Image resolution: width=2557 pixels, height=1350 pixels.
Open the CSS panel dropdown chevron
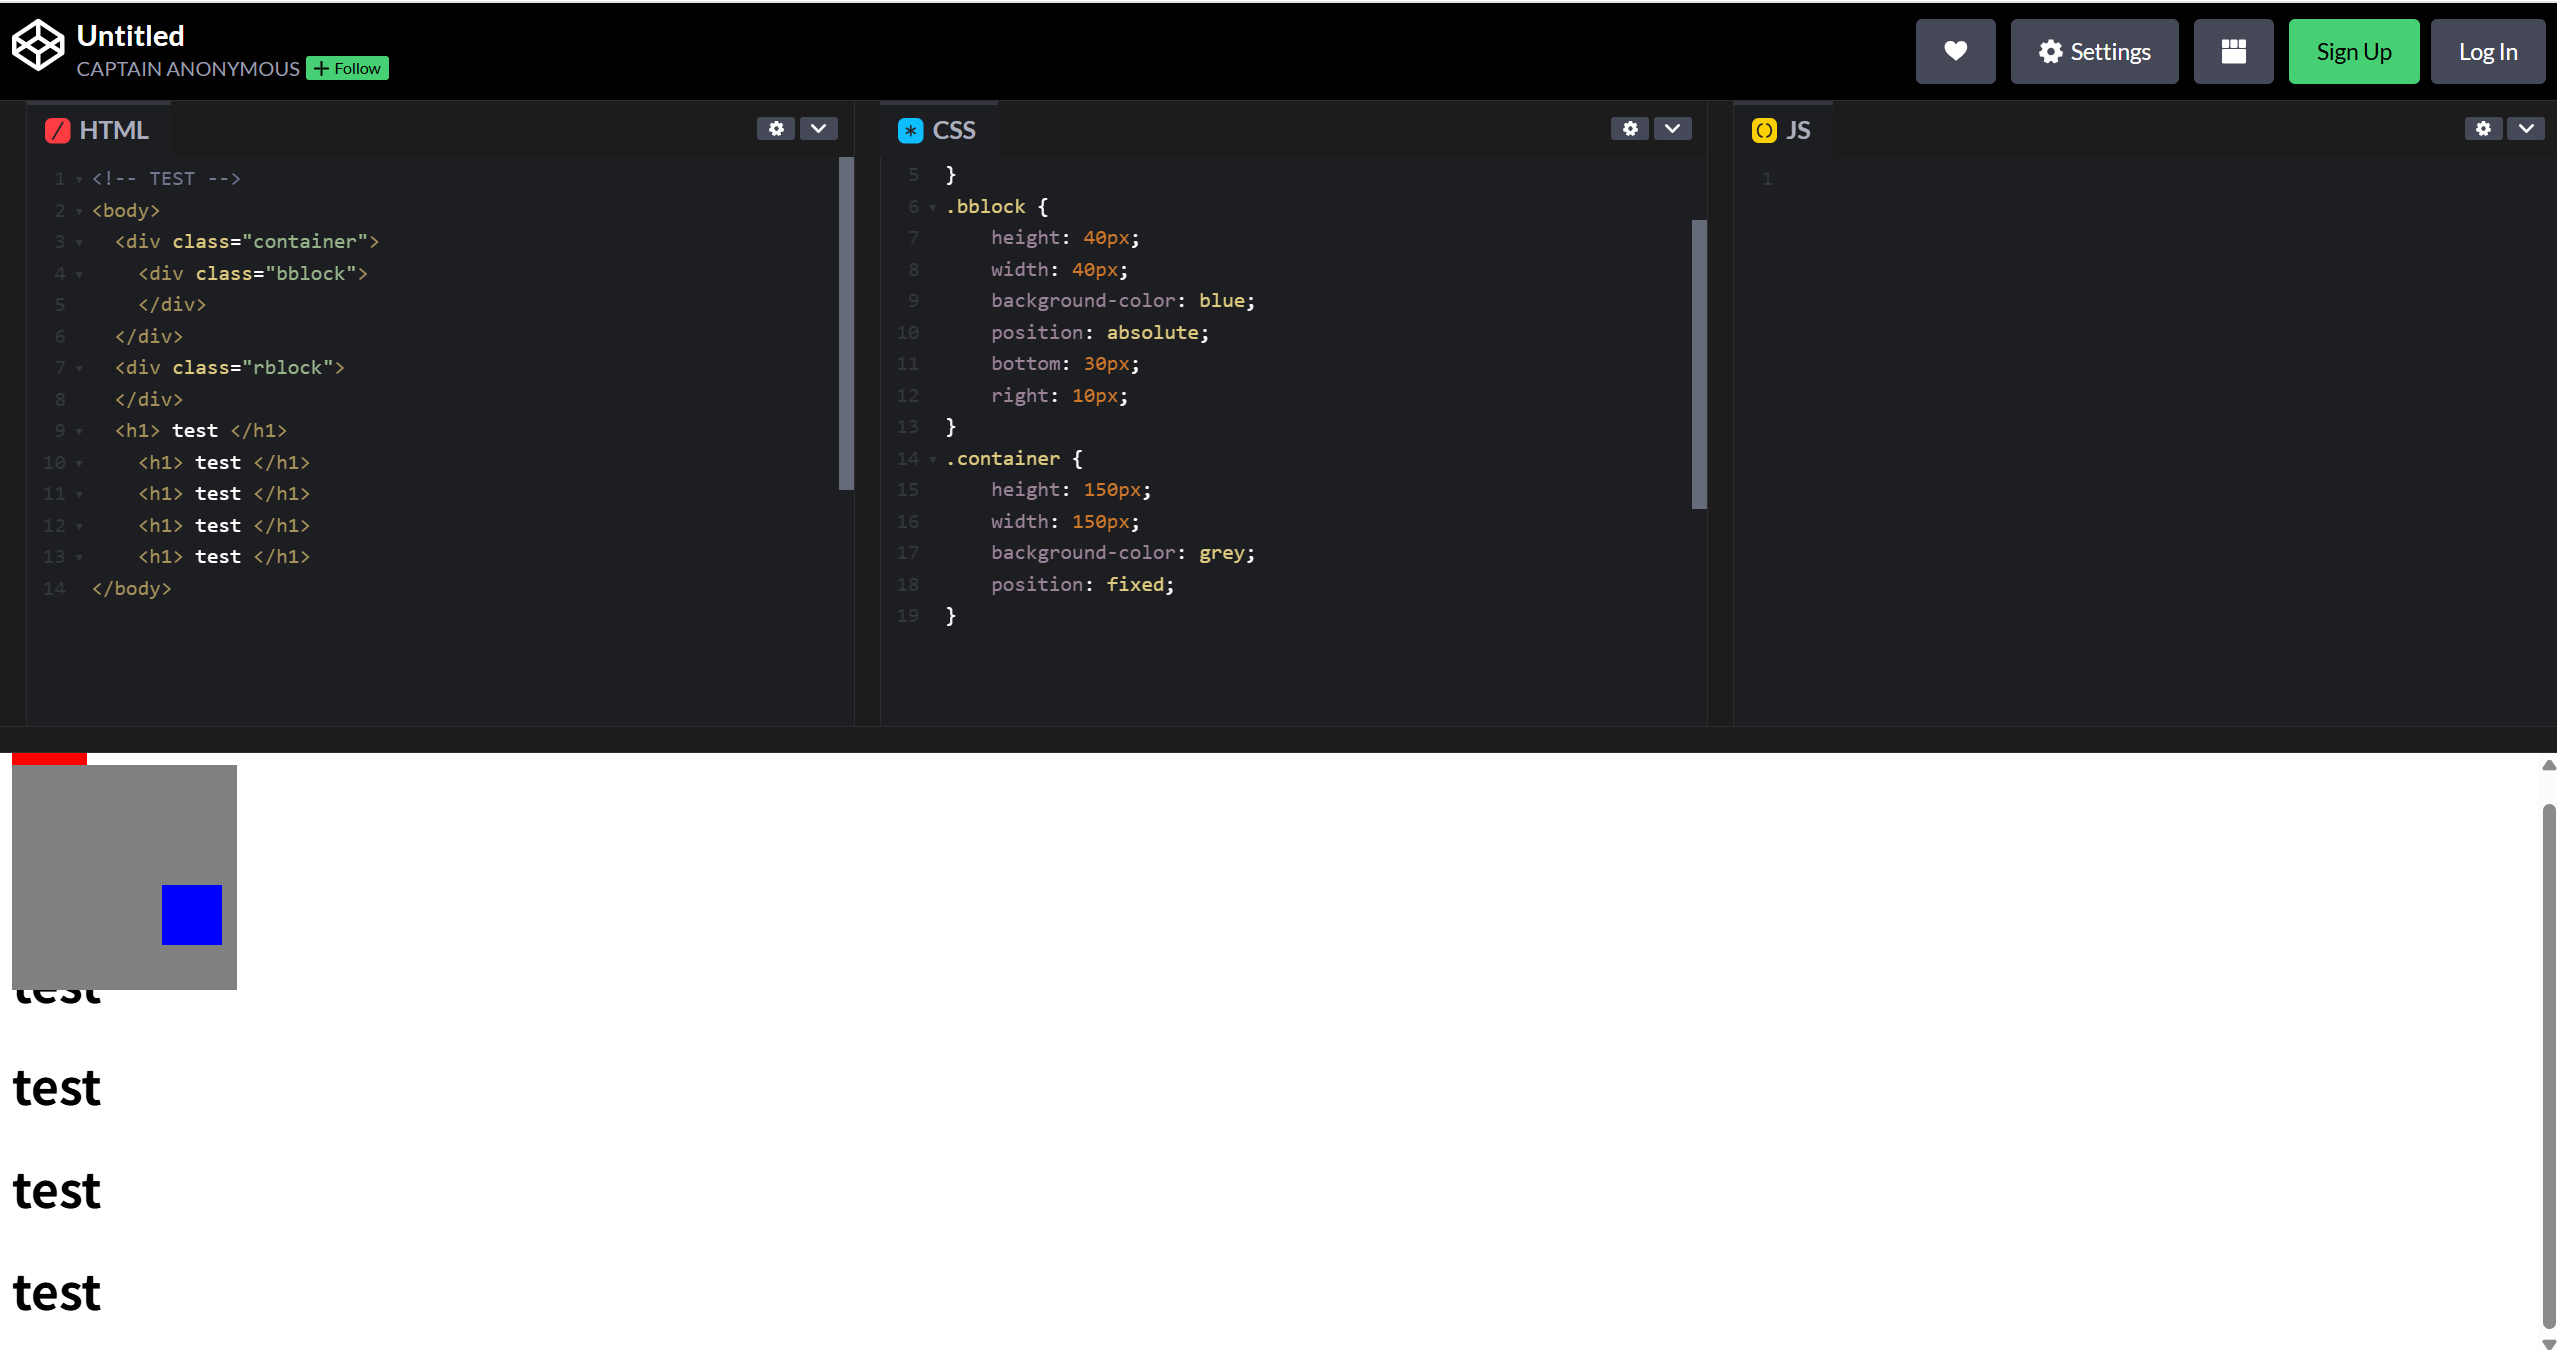[x=1673, y=129]
